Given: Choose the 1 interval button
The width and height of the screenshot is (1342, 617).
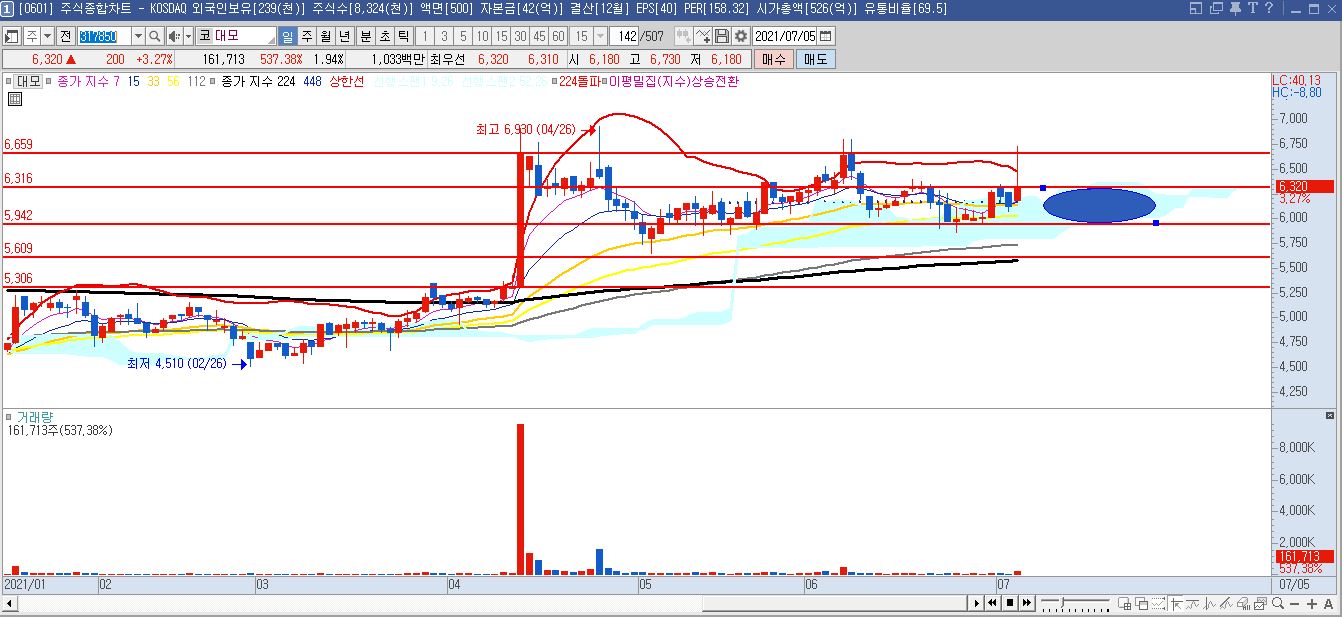Looking at the screenshot, I should [x=425, y=36].
